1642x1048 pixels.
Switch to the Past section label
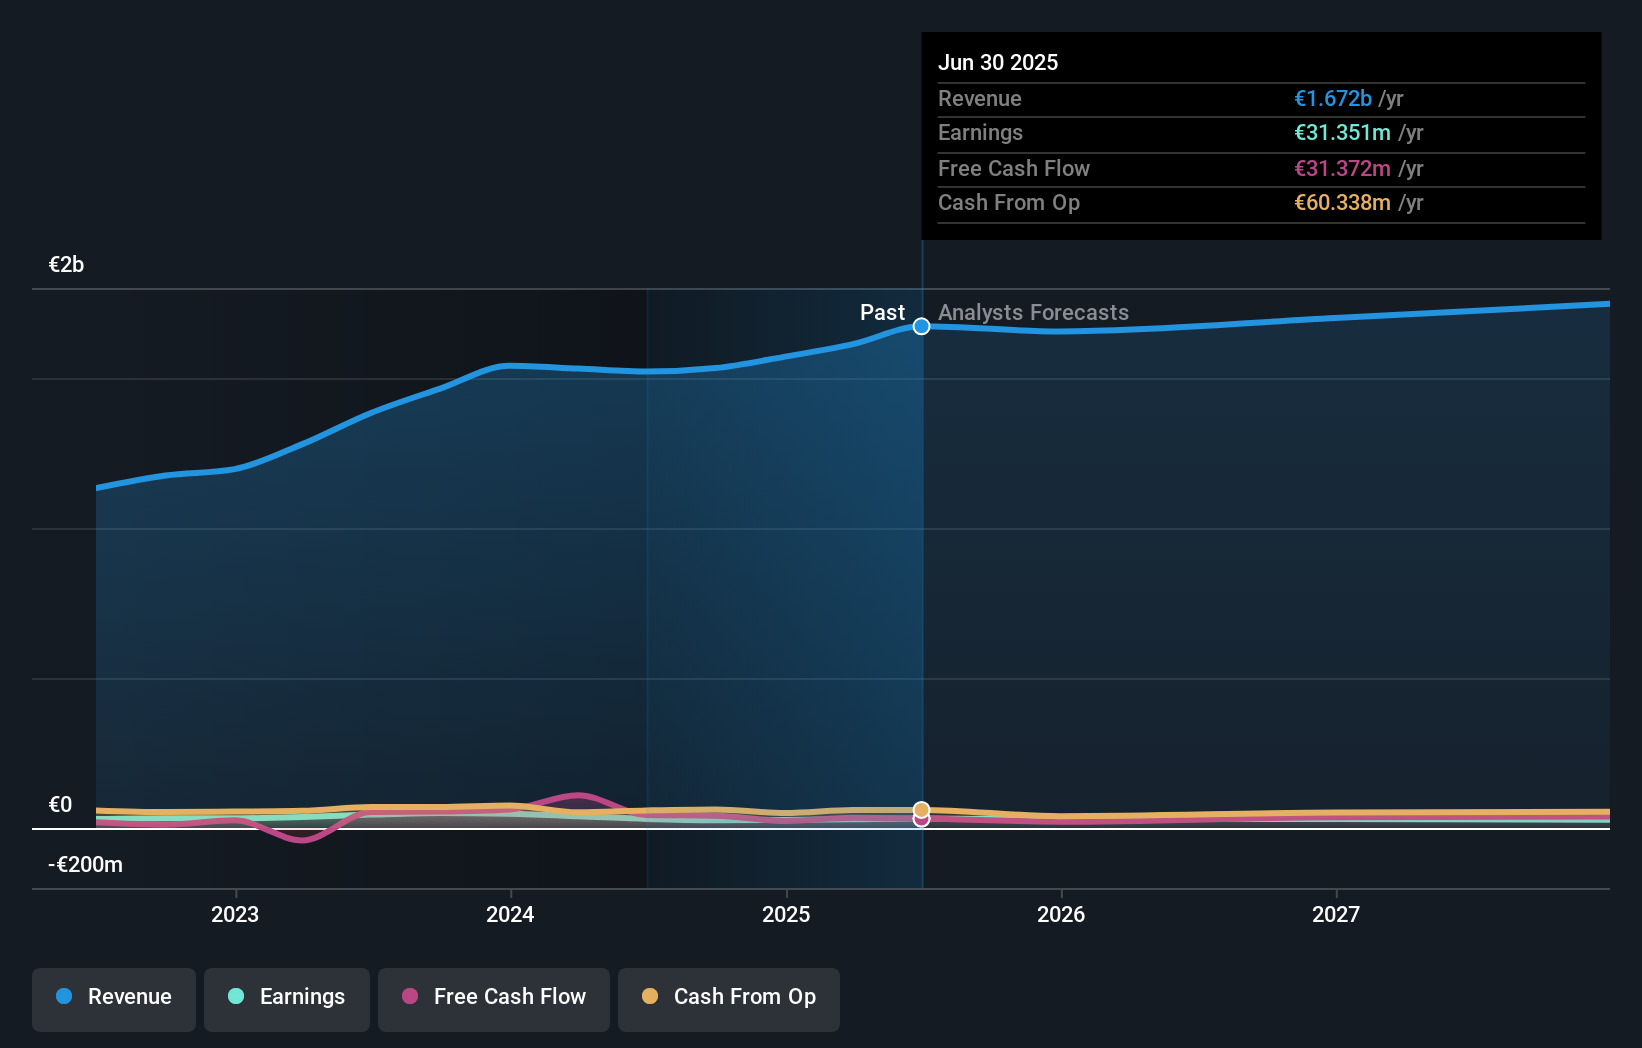coord(883,312)
